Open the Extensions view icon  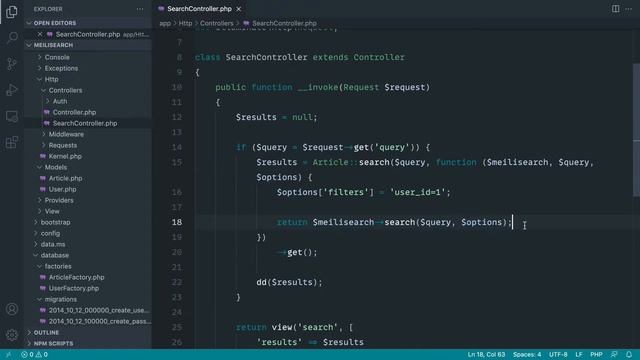click(x=12, y=142)
